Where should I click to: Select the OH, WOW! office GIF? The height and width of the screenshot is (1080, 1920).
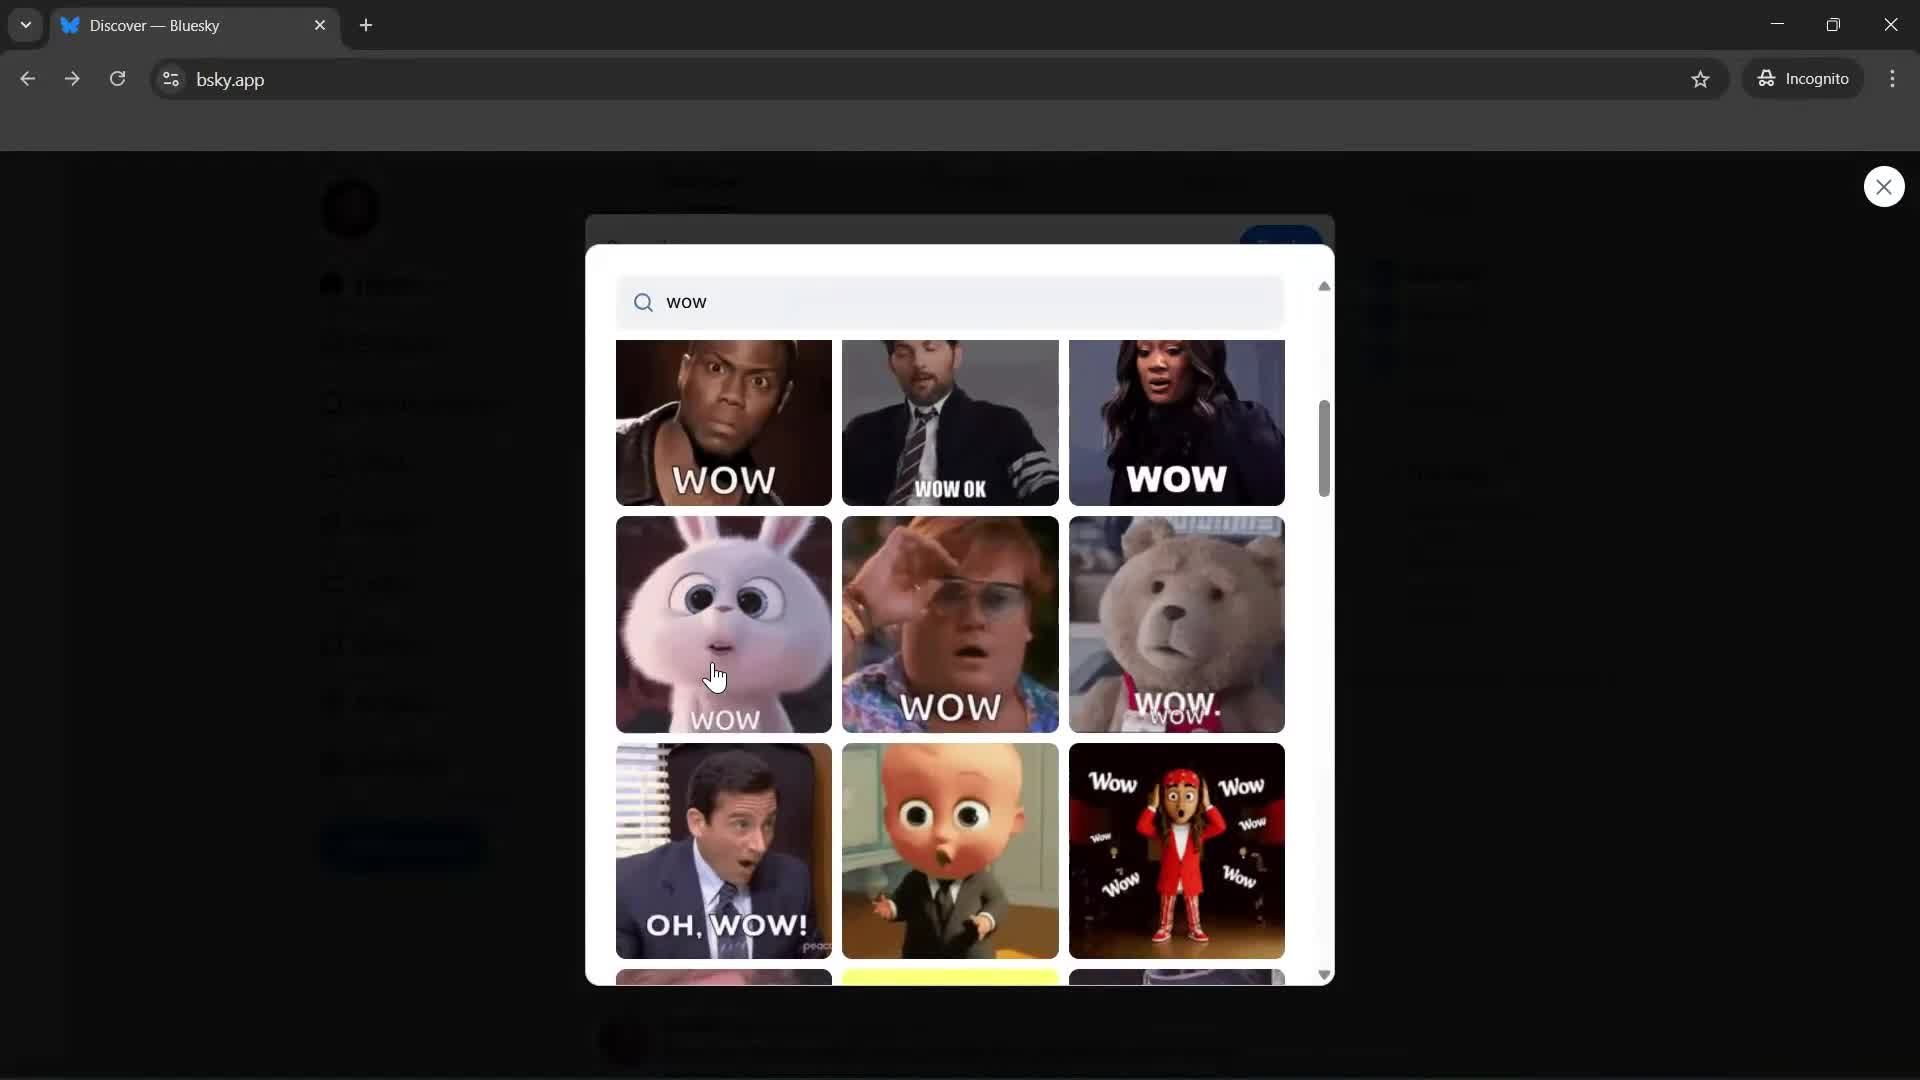[x=722, y=851]
